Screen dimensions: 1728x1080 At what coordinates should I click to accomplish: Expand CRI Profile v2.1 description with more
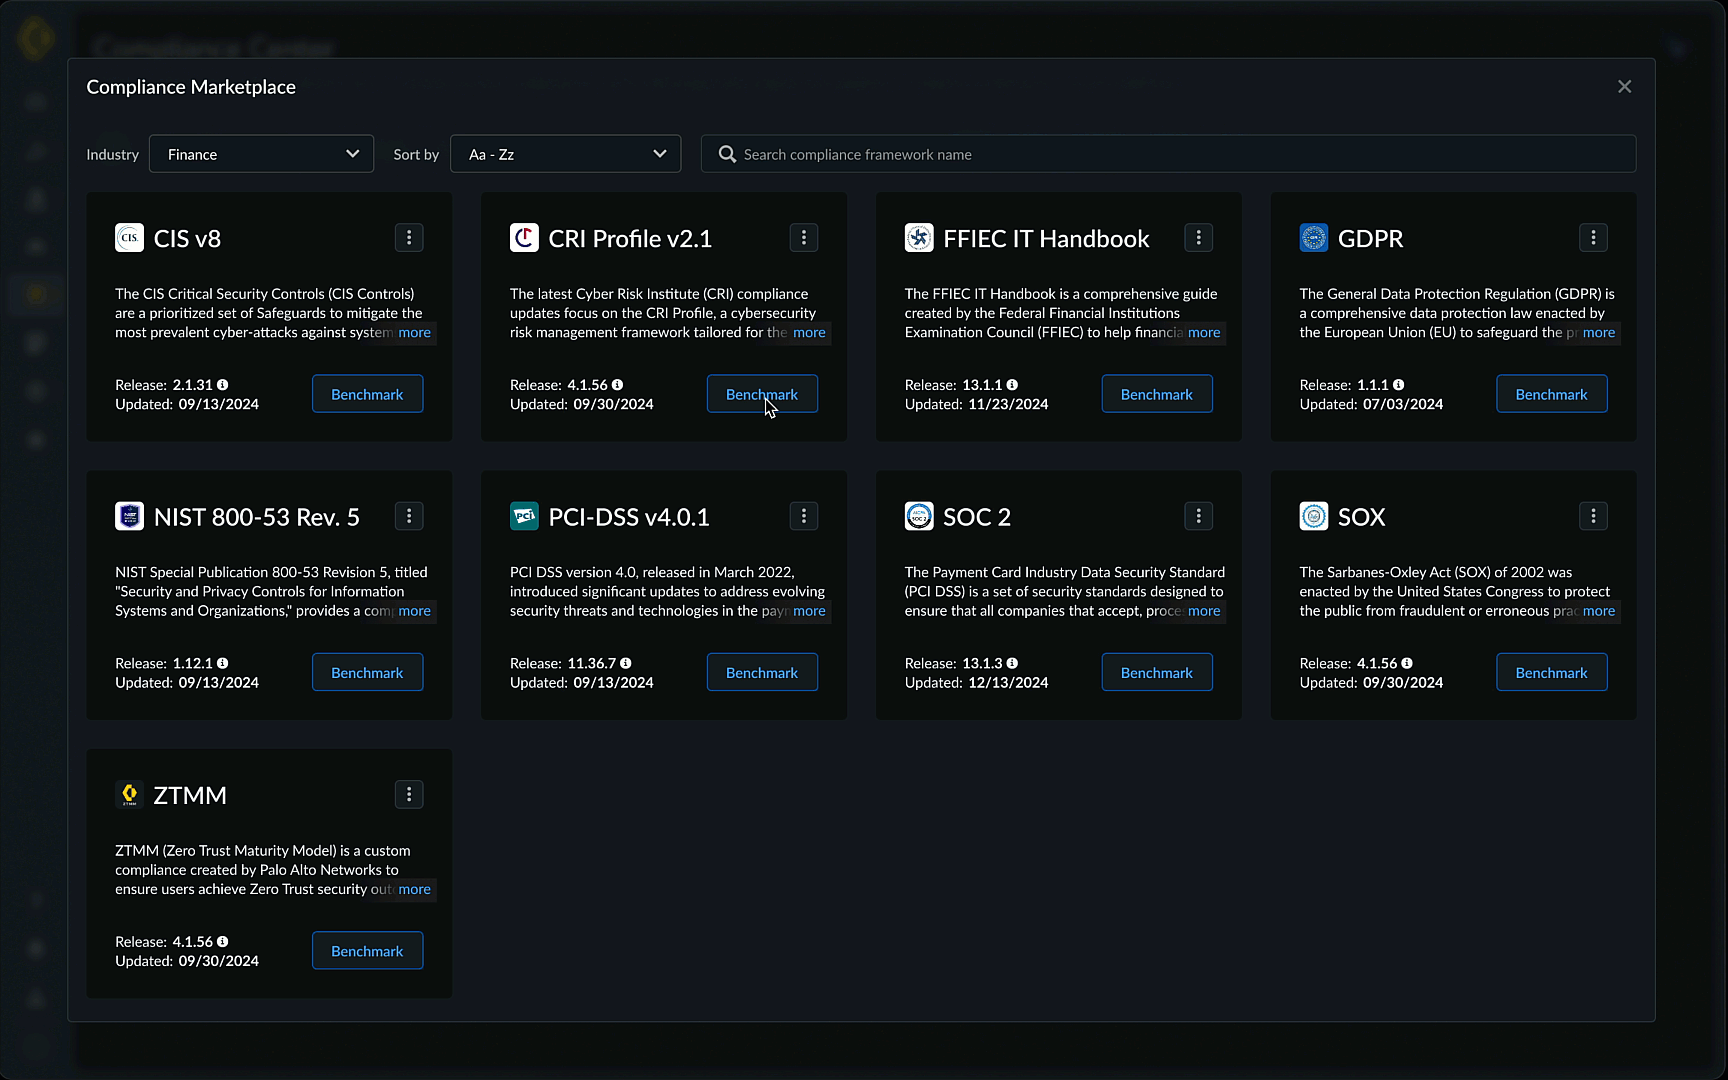coord(809,333)
